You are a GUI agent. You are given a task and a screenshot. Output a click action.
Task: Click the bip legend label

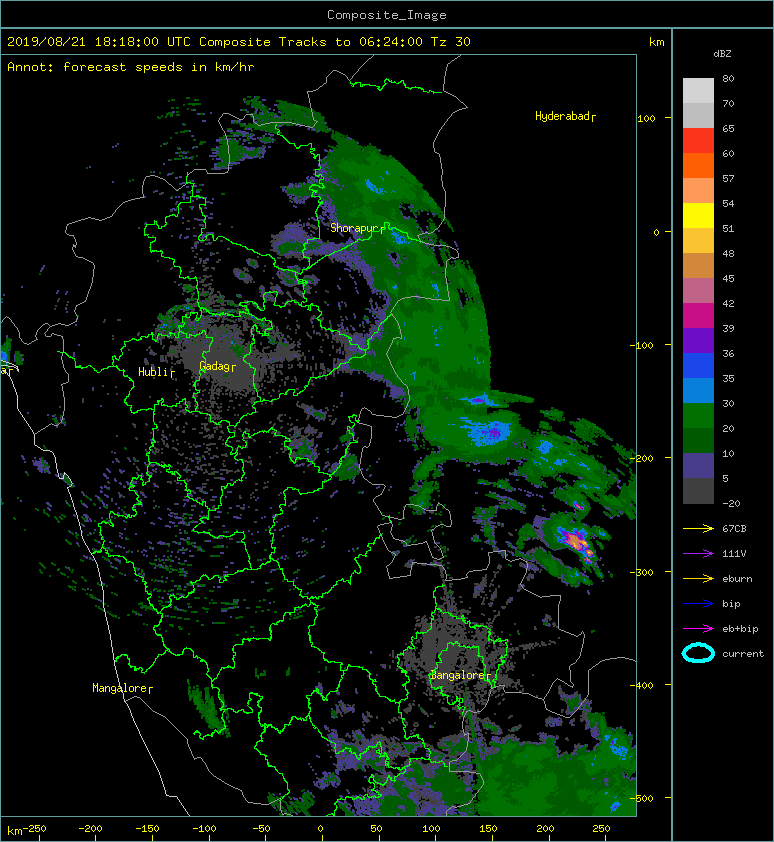coord(731,604)
